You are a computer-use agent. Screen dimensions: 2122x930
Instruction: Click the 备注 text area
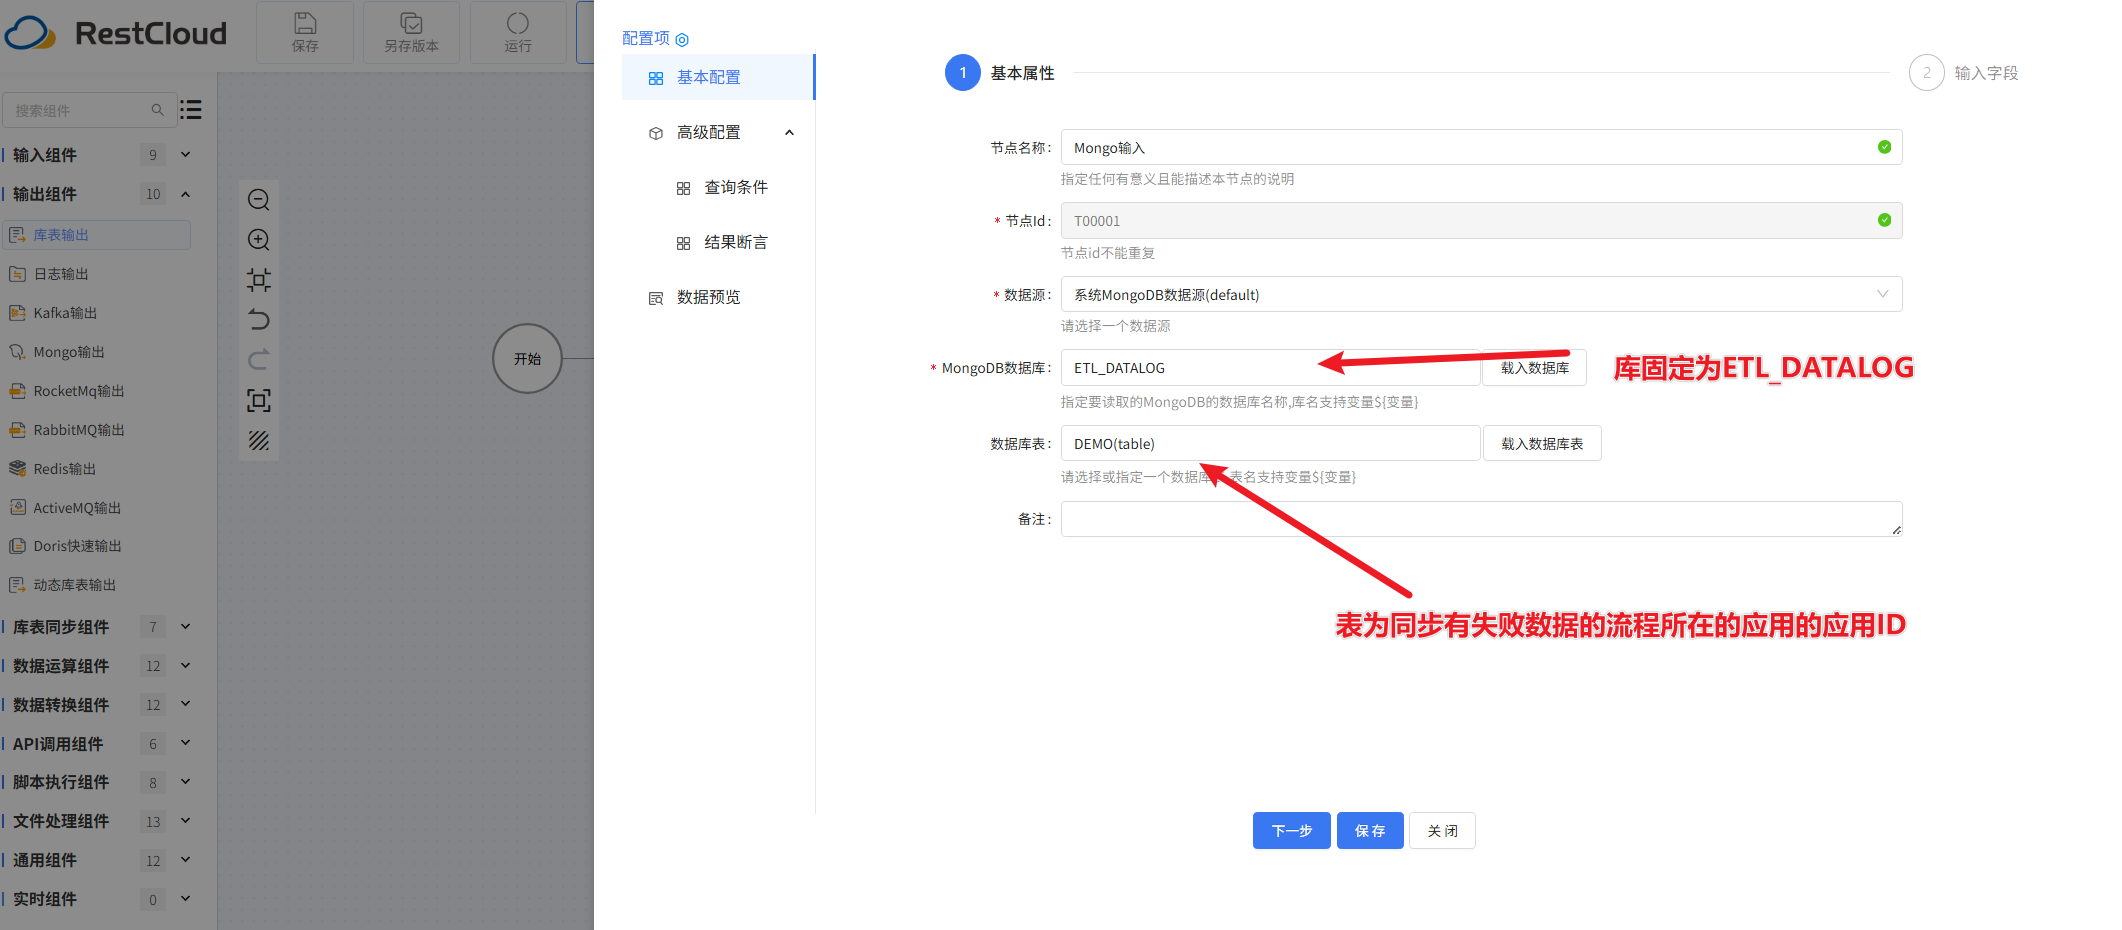(1481, 519)
